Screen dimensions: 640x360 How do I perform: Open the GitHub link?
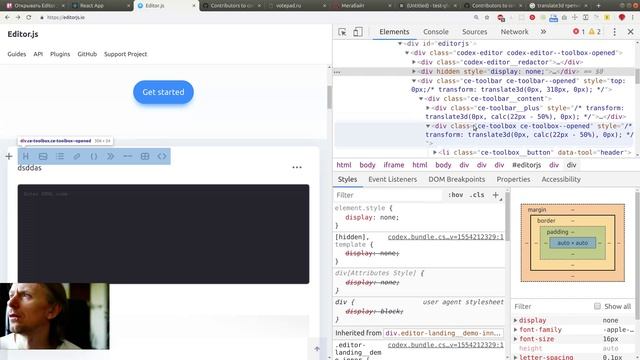click(87, 54)
